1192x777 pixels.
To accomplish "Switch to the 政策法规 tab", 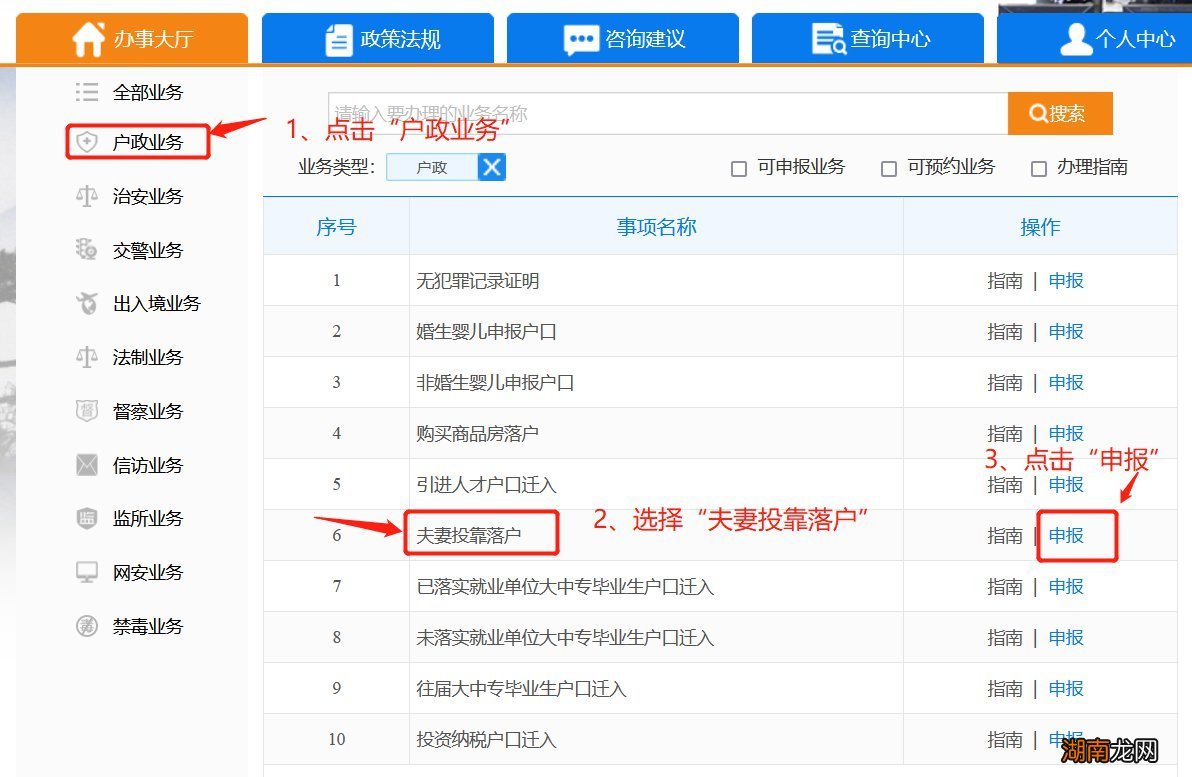I will click(378, 37).
